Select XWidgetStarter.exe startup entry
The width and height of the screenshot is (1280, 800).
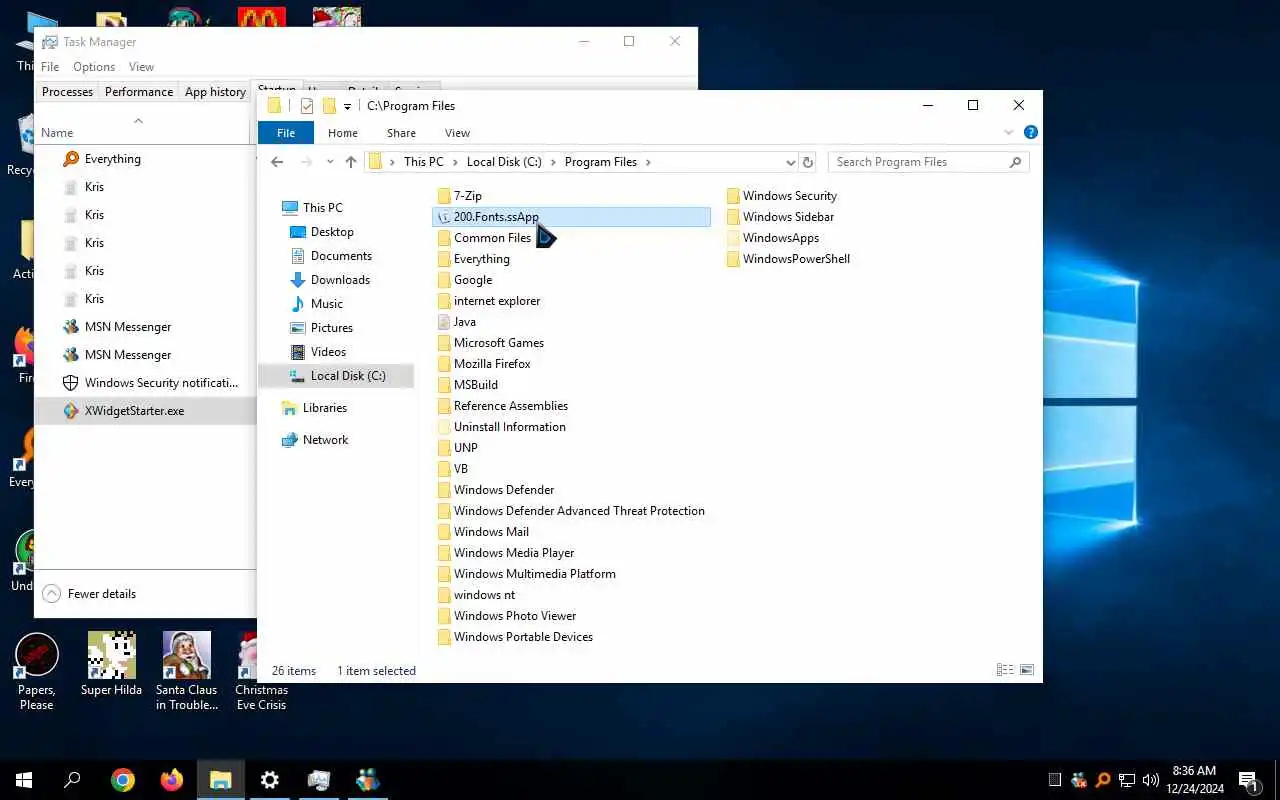(146, 411)
